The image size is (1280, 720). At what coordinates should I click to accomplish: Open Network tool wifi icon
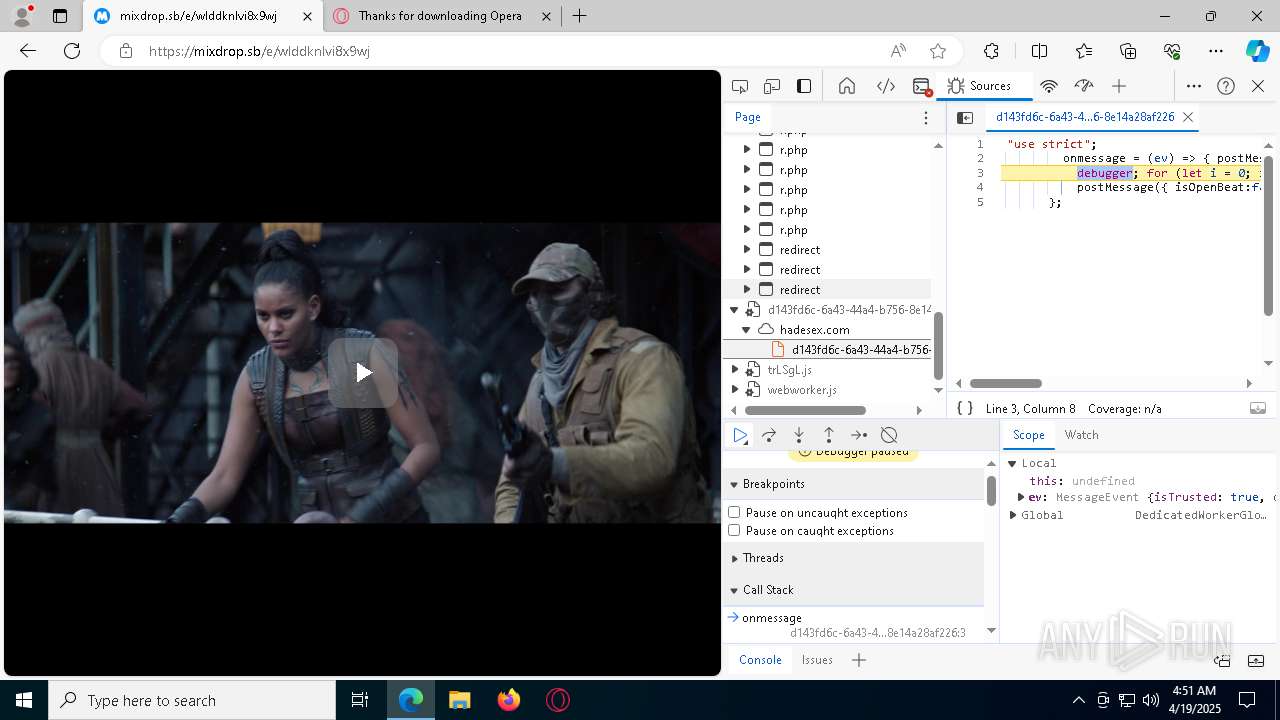1049,86
